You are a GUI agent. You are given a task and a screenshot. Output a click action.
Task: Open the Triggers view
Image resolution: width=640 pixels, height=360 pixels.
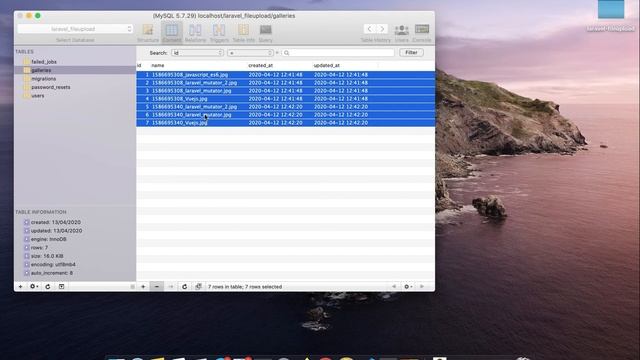[x=219, y=33]
